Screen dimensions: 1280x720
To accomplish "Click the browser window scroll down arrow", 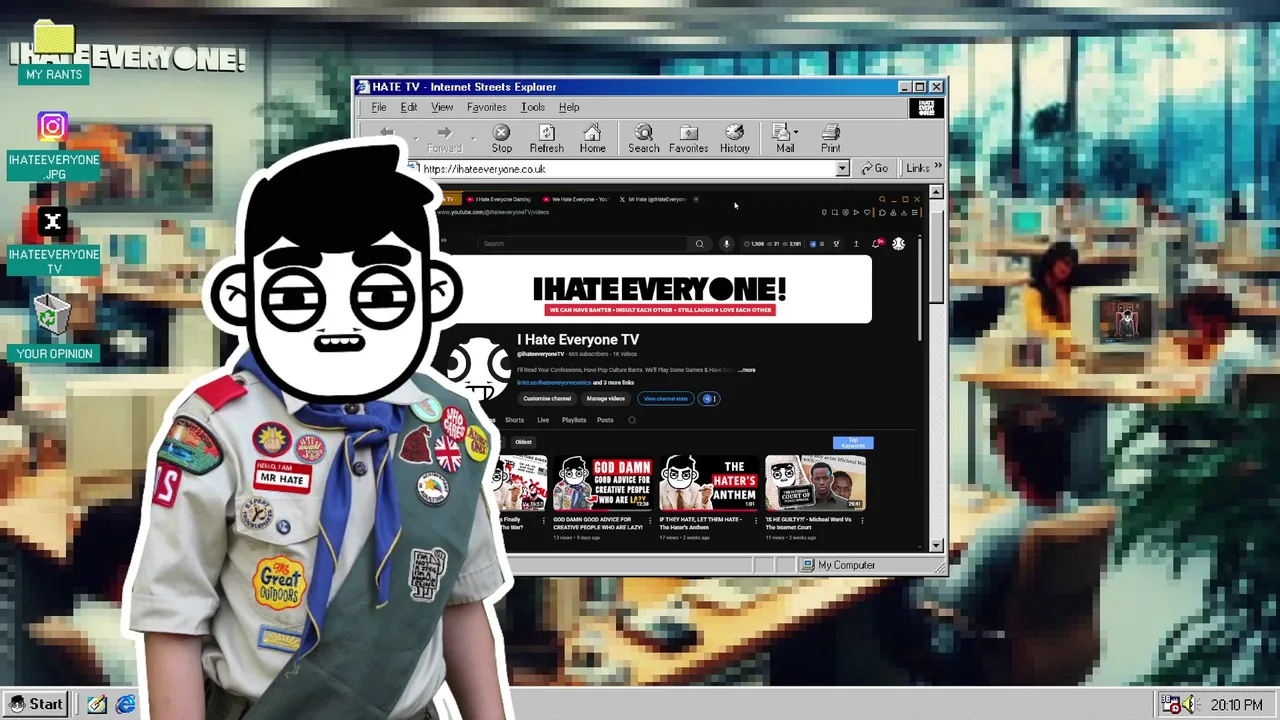I will click(x=936, y=545).
